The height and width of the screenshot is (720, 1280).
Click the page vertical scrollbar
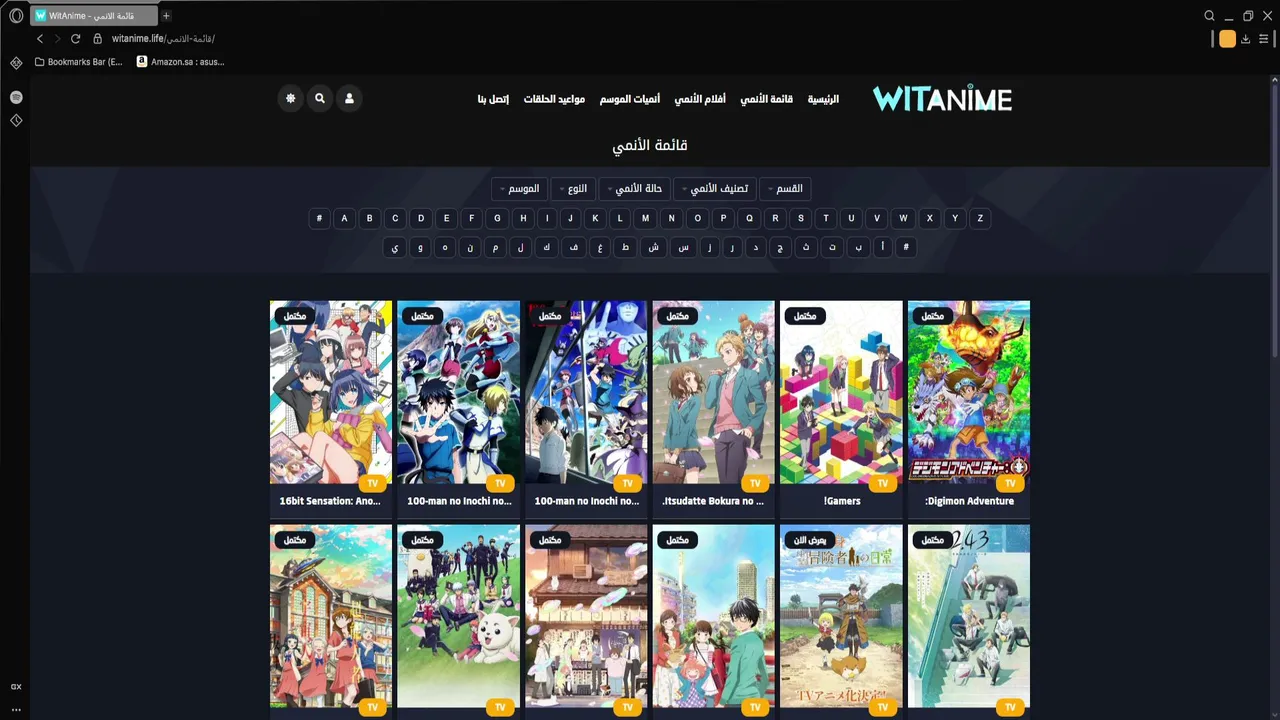1274,220
